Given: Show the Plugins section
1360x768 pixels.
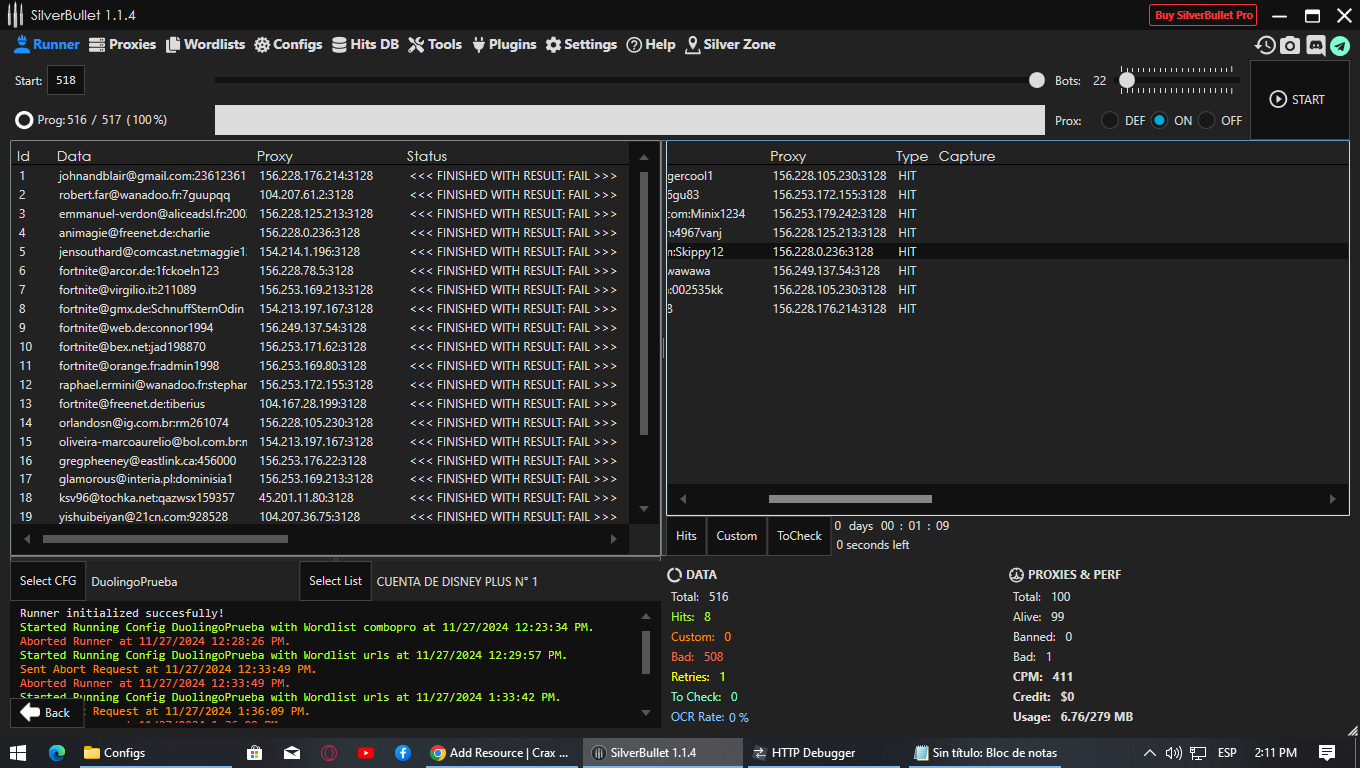Looking at the screenshot, I should 504,45.
